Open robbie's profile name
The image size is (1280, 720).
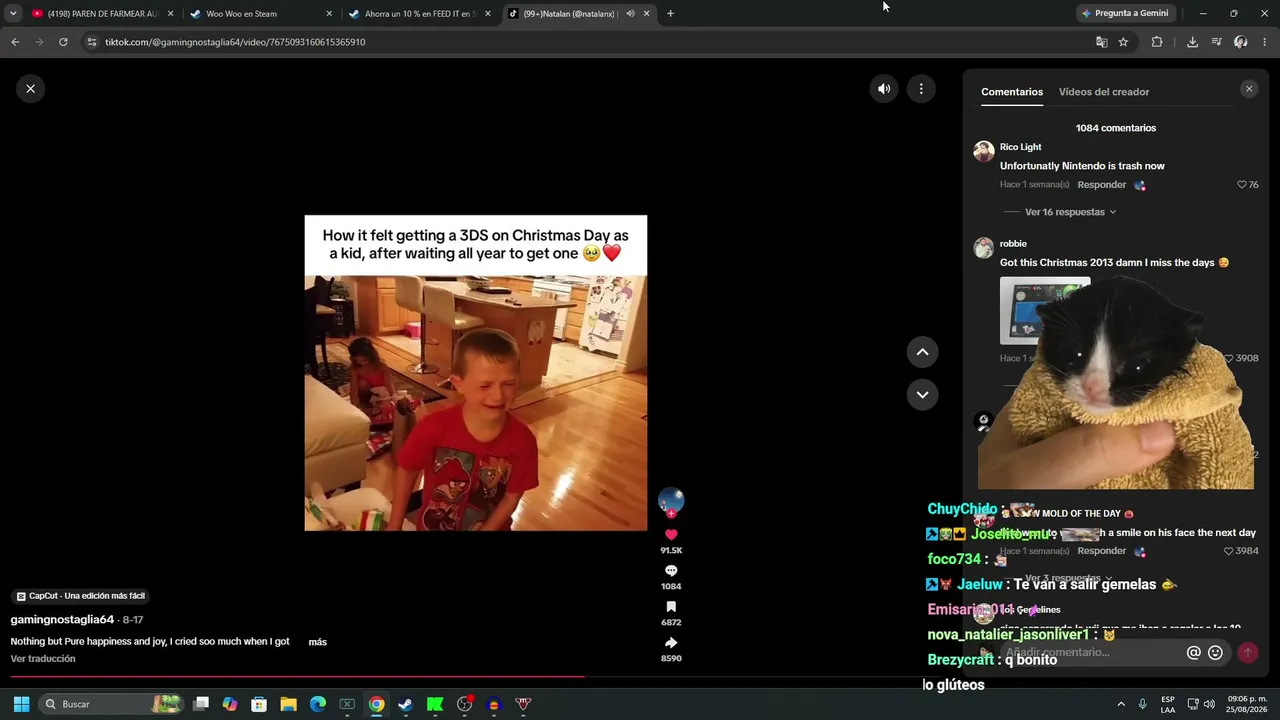coord(1013,244)
